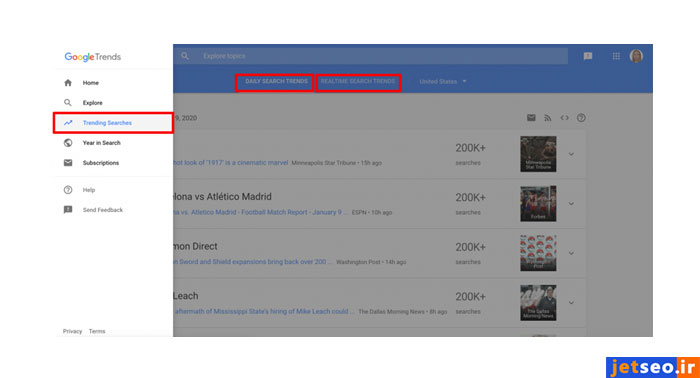Open Trending Searches in sidebar
Image resolution: width=700 pixels, height=378 pixels.
click(x=113, y=123)
